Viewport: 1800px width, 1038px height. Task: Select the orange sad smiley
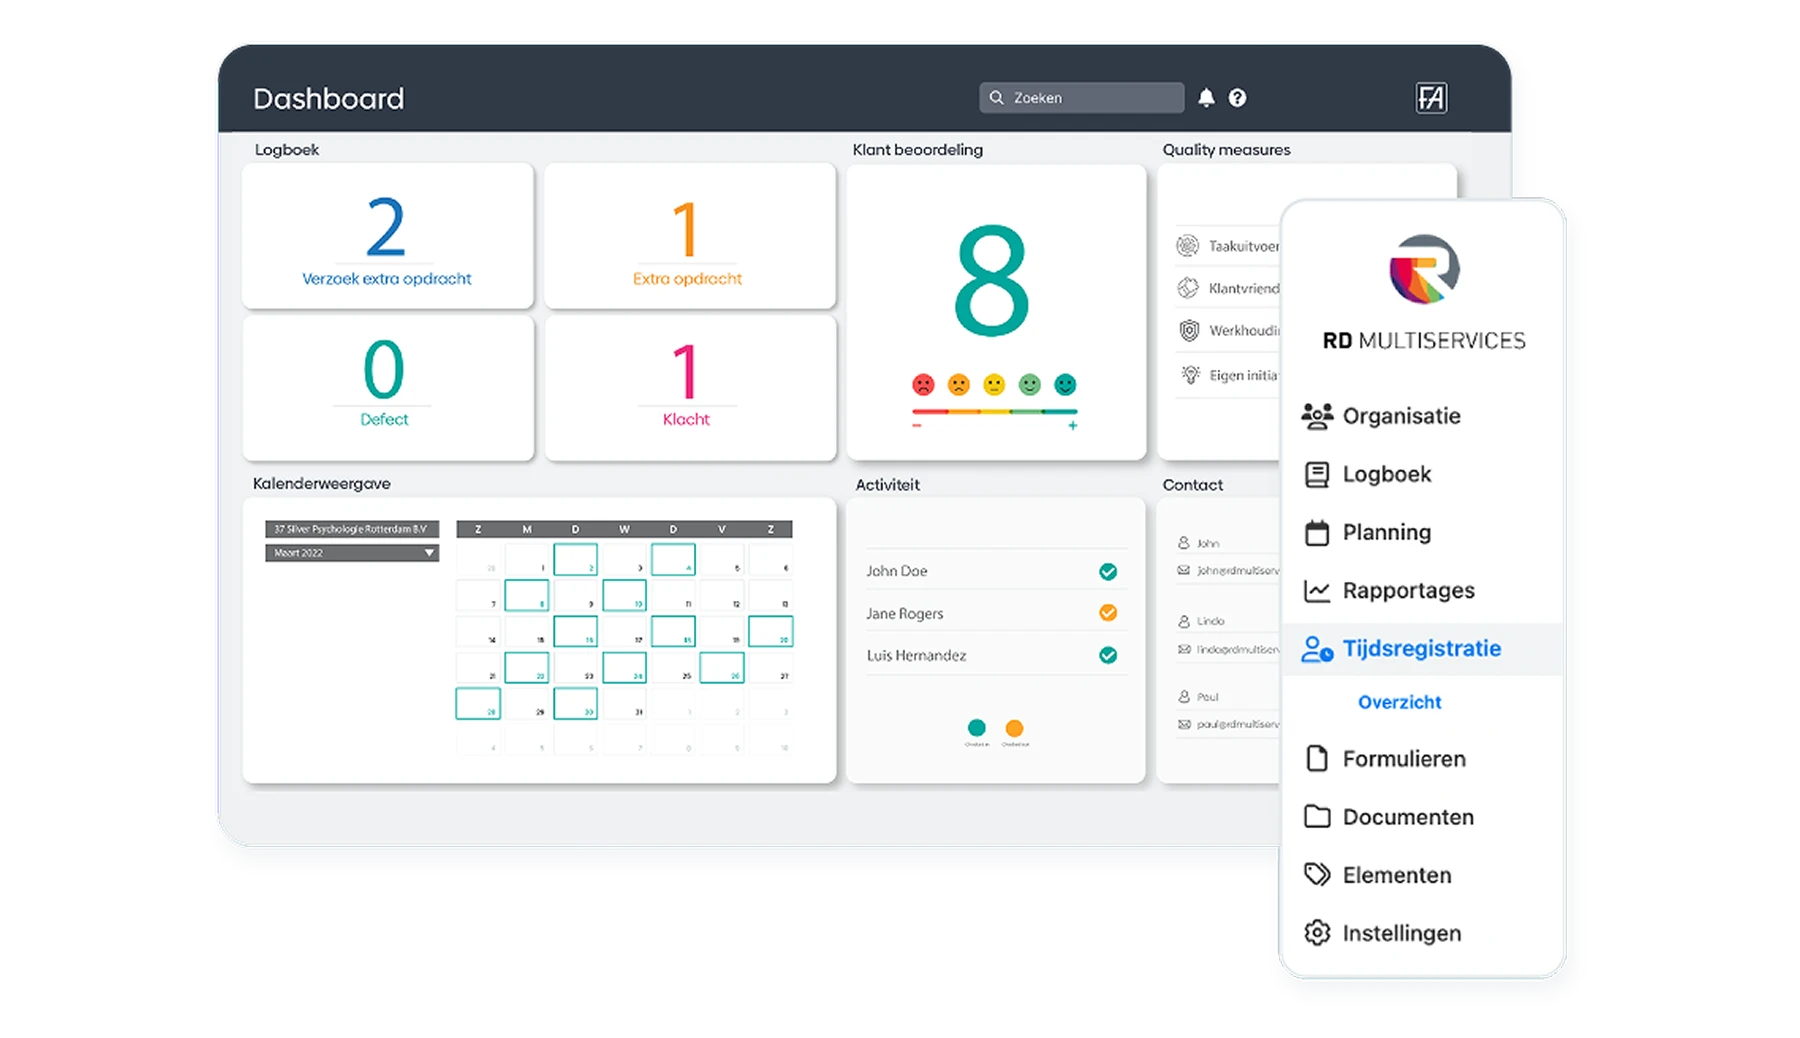[x=958, y=384]
